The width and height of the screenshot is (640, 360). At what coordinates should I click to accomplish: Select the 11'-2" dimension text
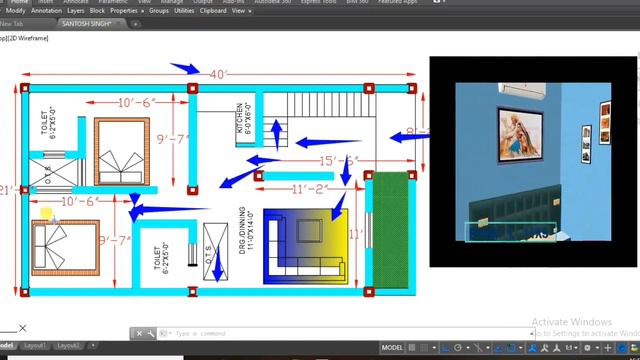click(310, 189)
